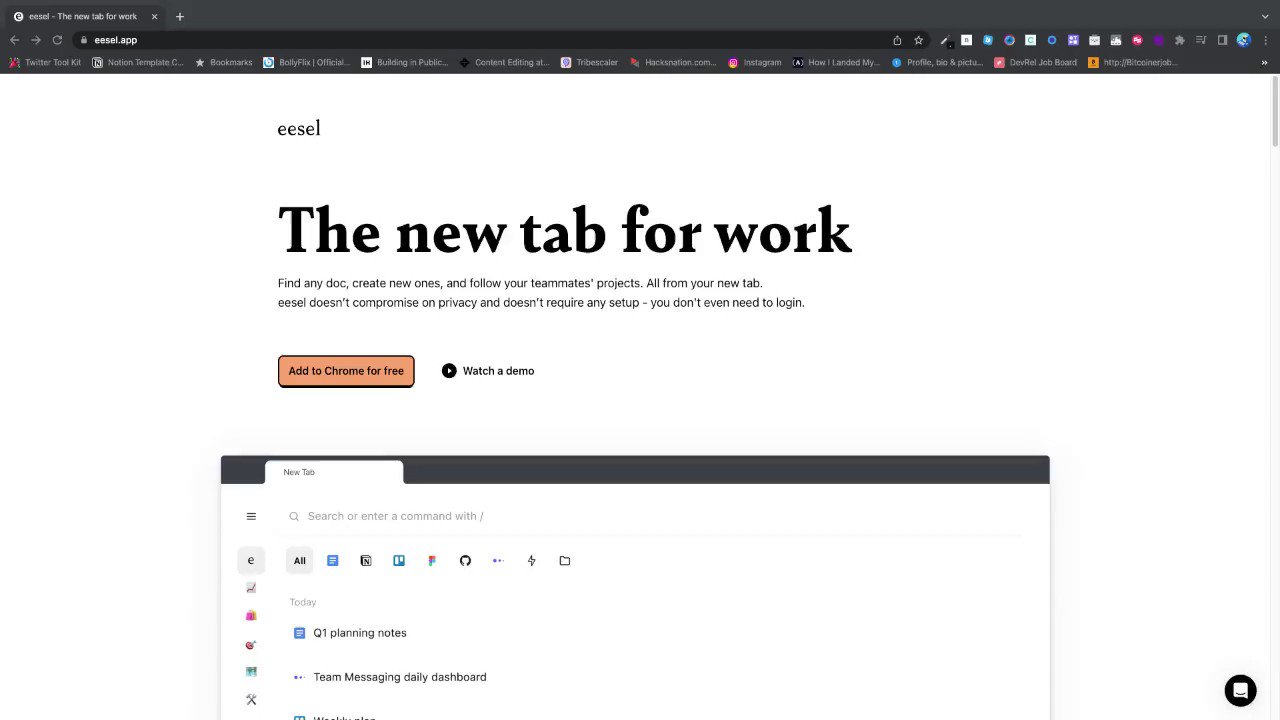
Task: Select the Notion filter icon
Action: pos(365,560)
